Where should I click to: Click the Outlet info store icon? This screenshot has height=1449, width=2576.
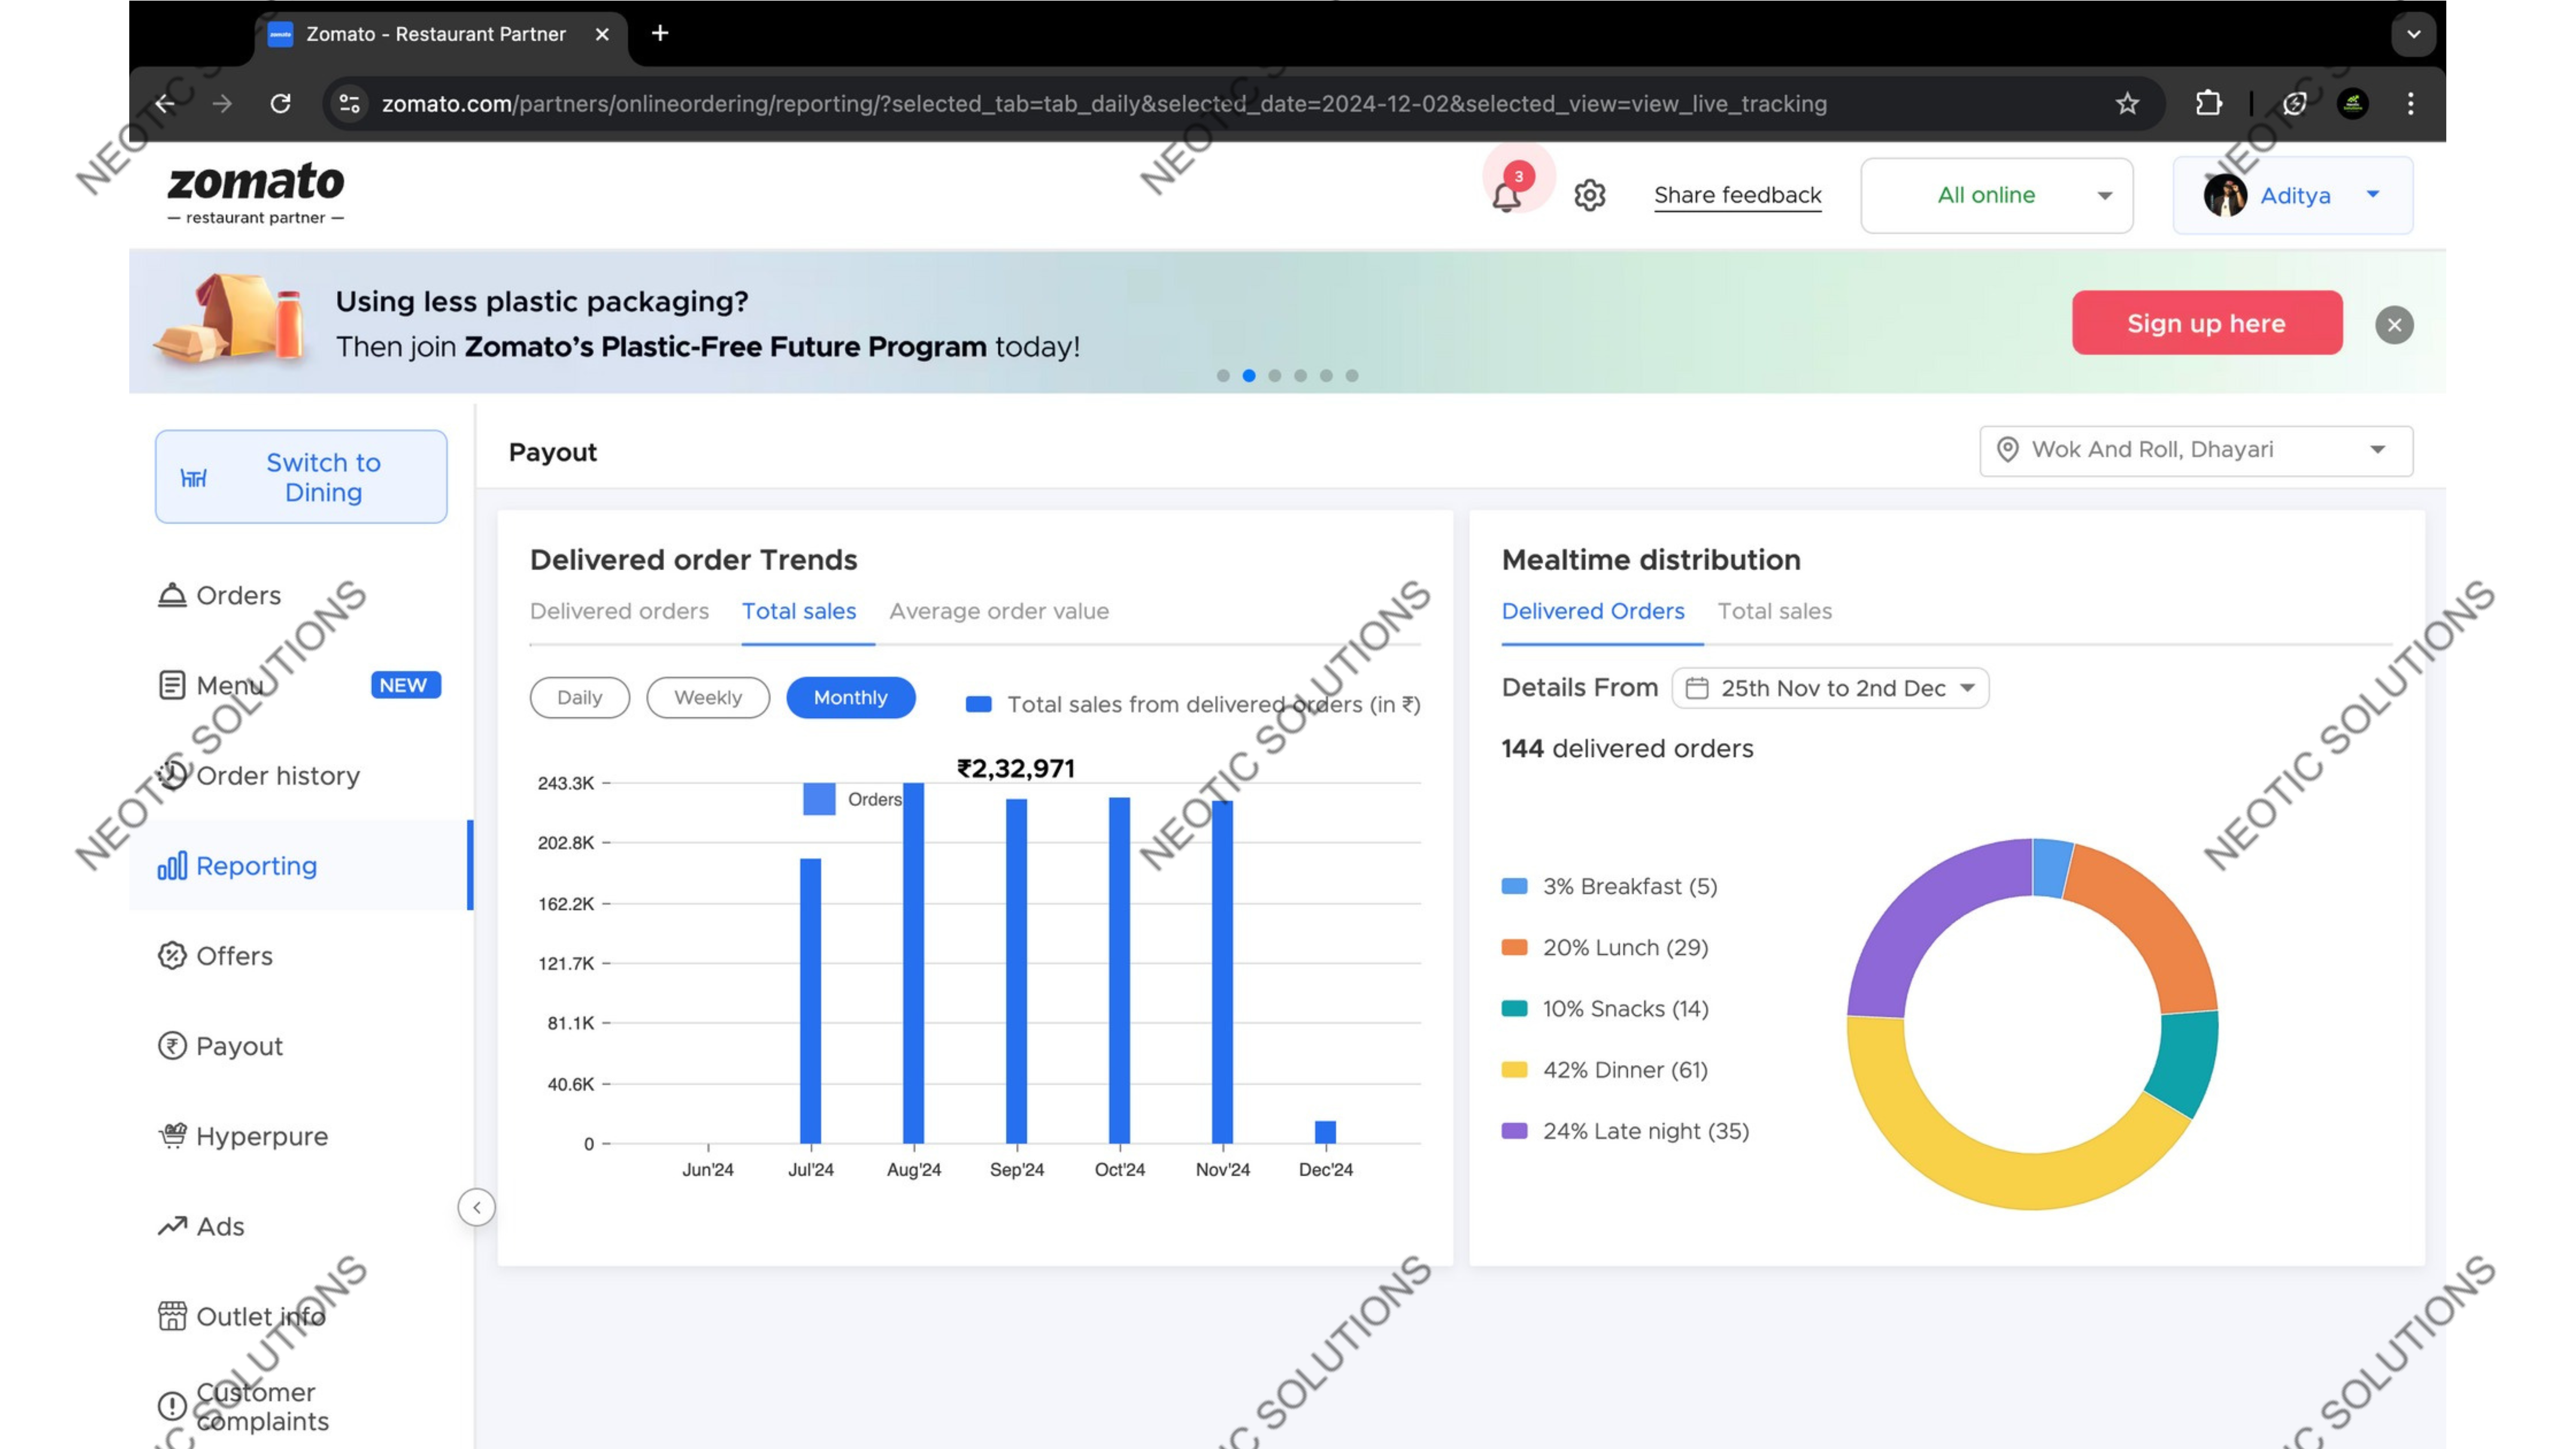[172, 1316]
